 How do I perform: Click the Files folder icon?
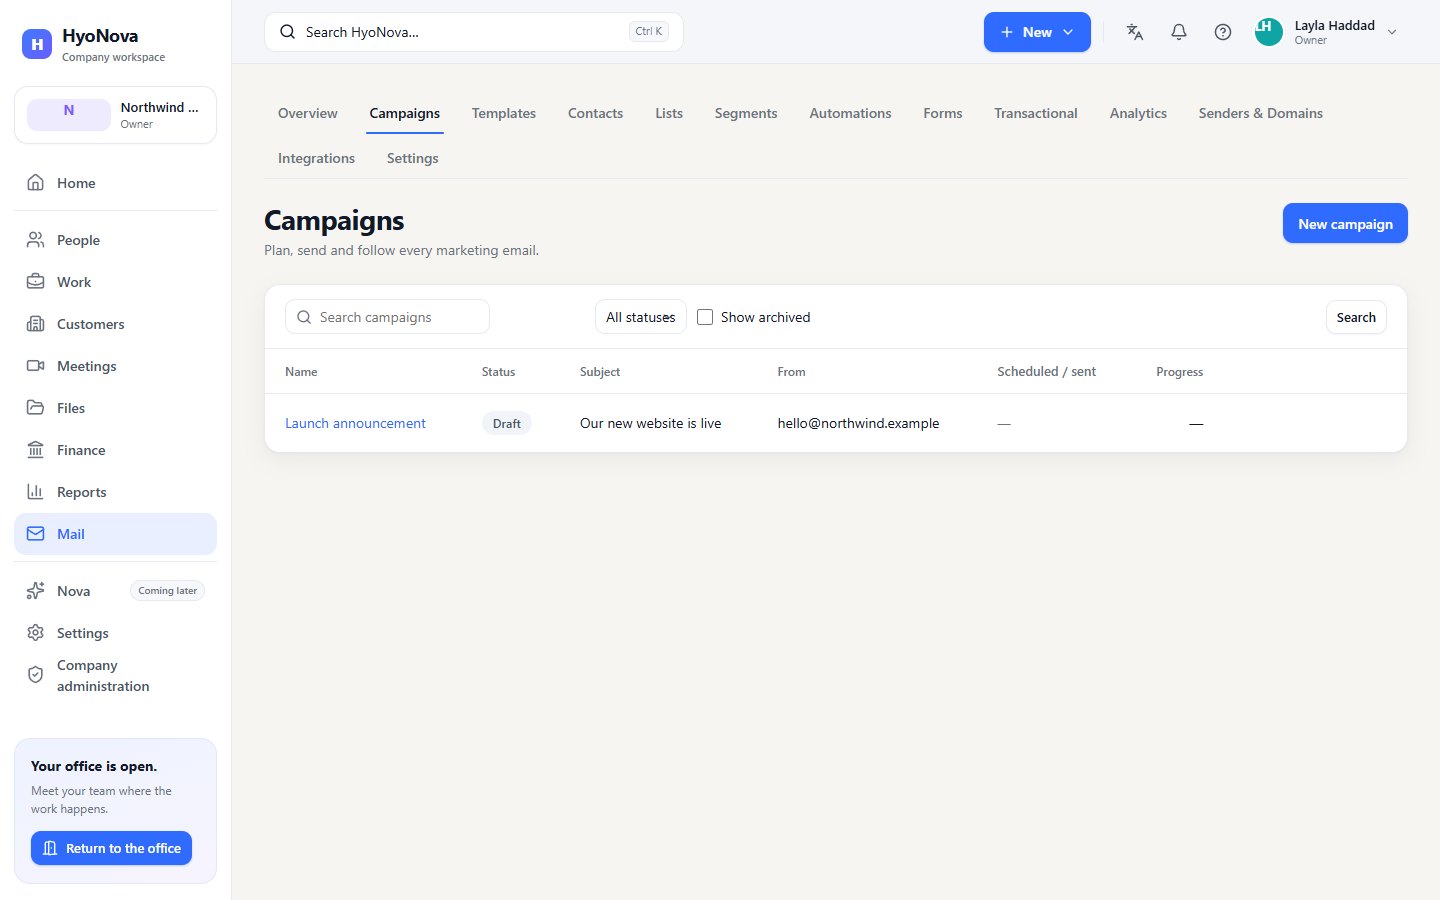(35, 408)
